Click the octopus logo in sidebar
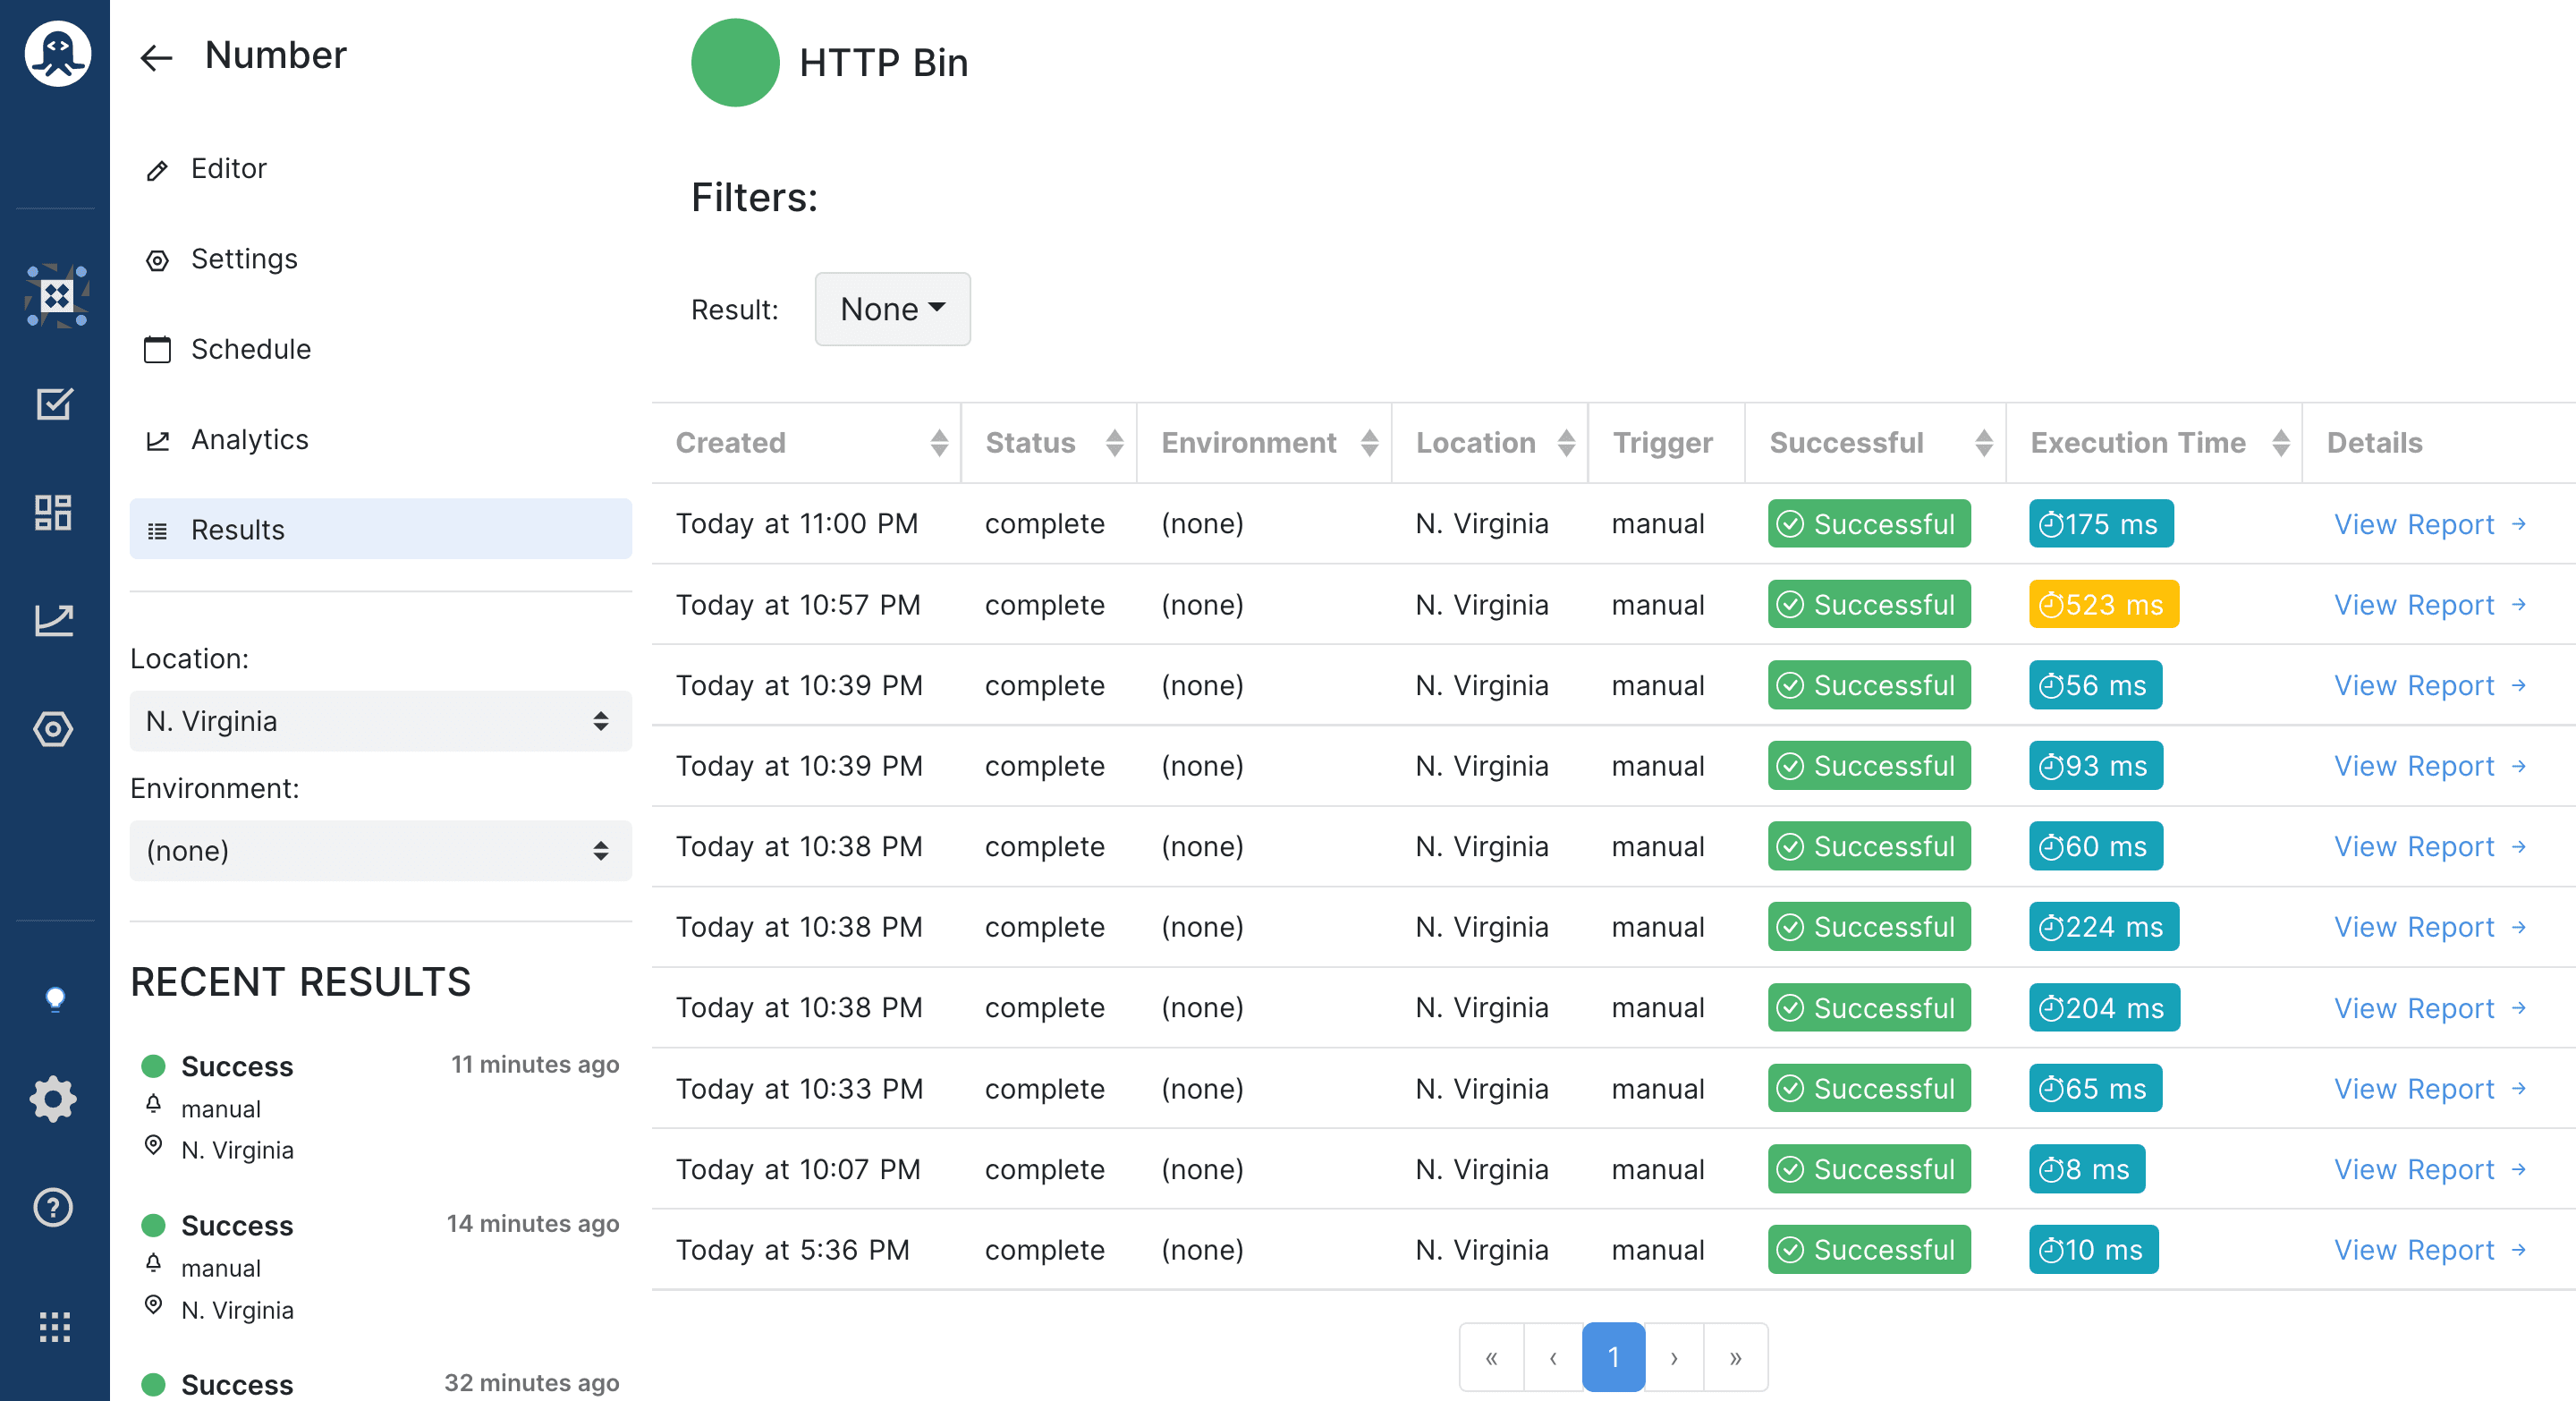This screenshot has height=1401, width=2576. (56, 54)
